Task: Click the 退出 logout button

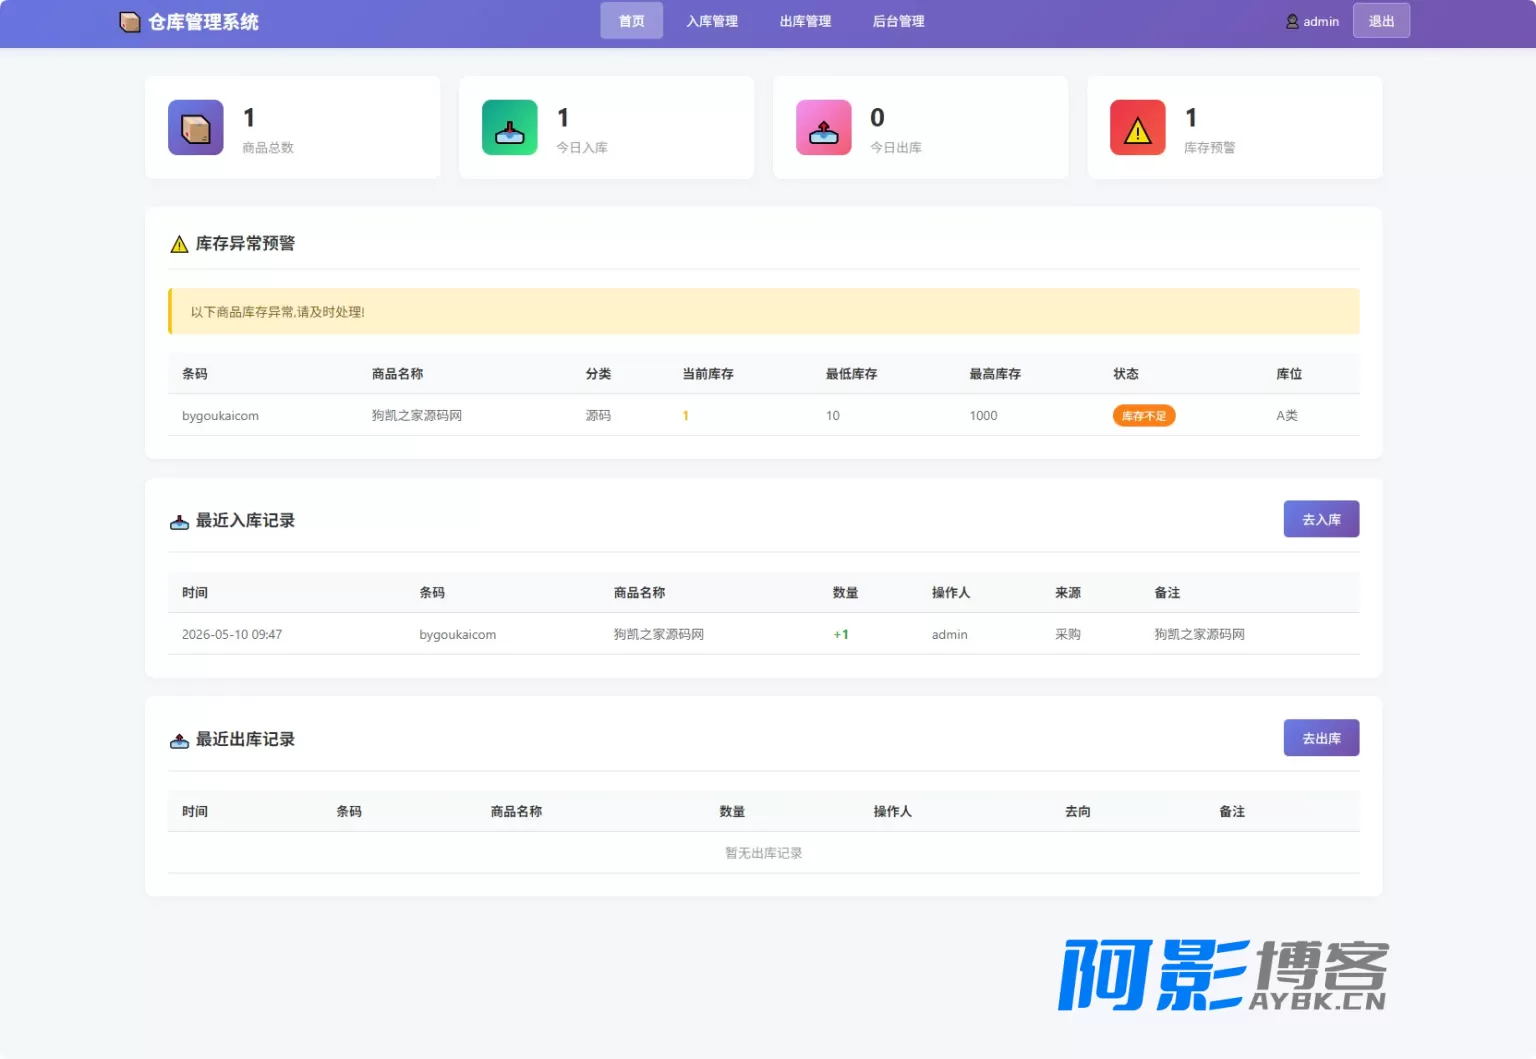Action: tap(1381, 21)
